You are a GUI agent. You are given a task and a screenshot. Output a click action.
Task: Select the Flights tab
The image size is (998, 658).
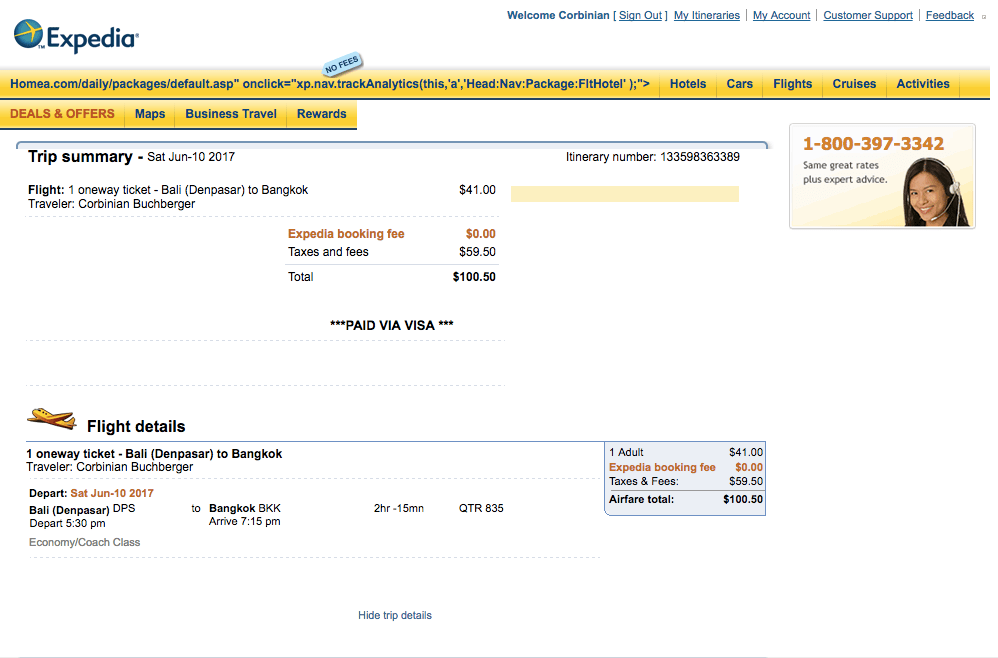pos(792,84)
